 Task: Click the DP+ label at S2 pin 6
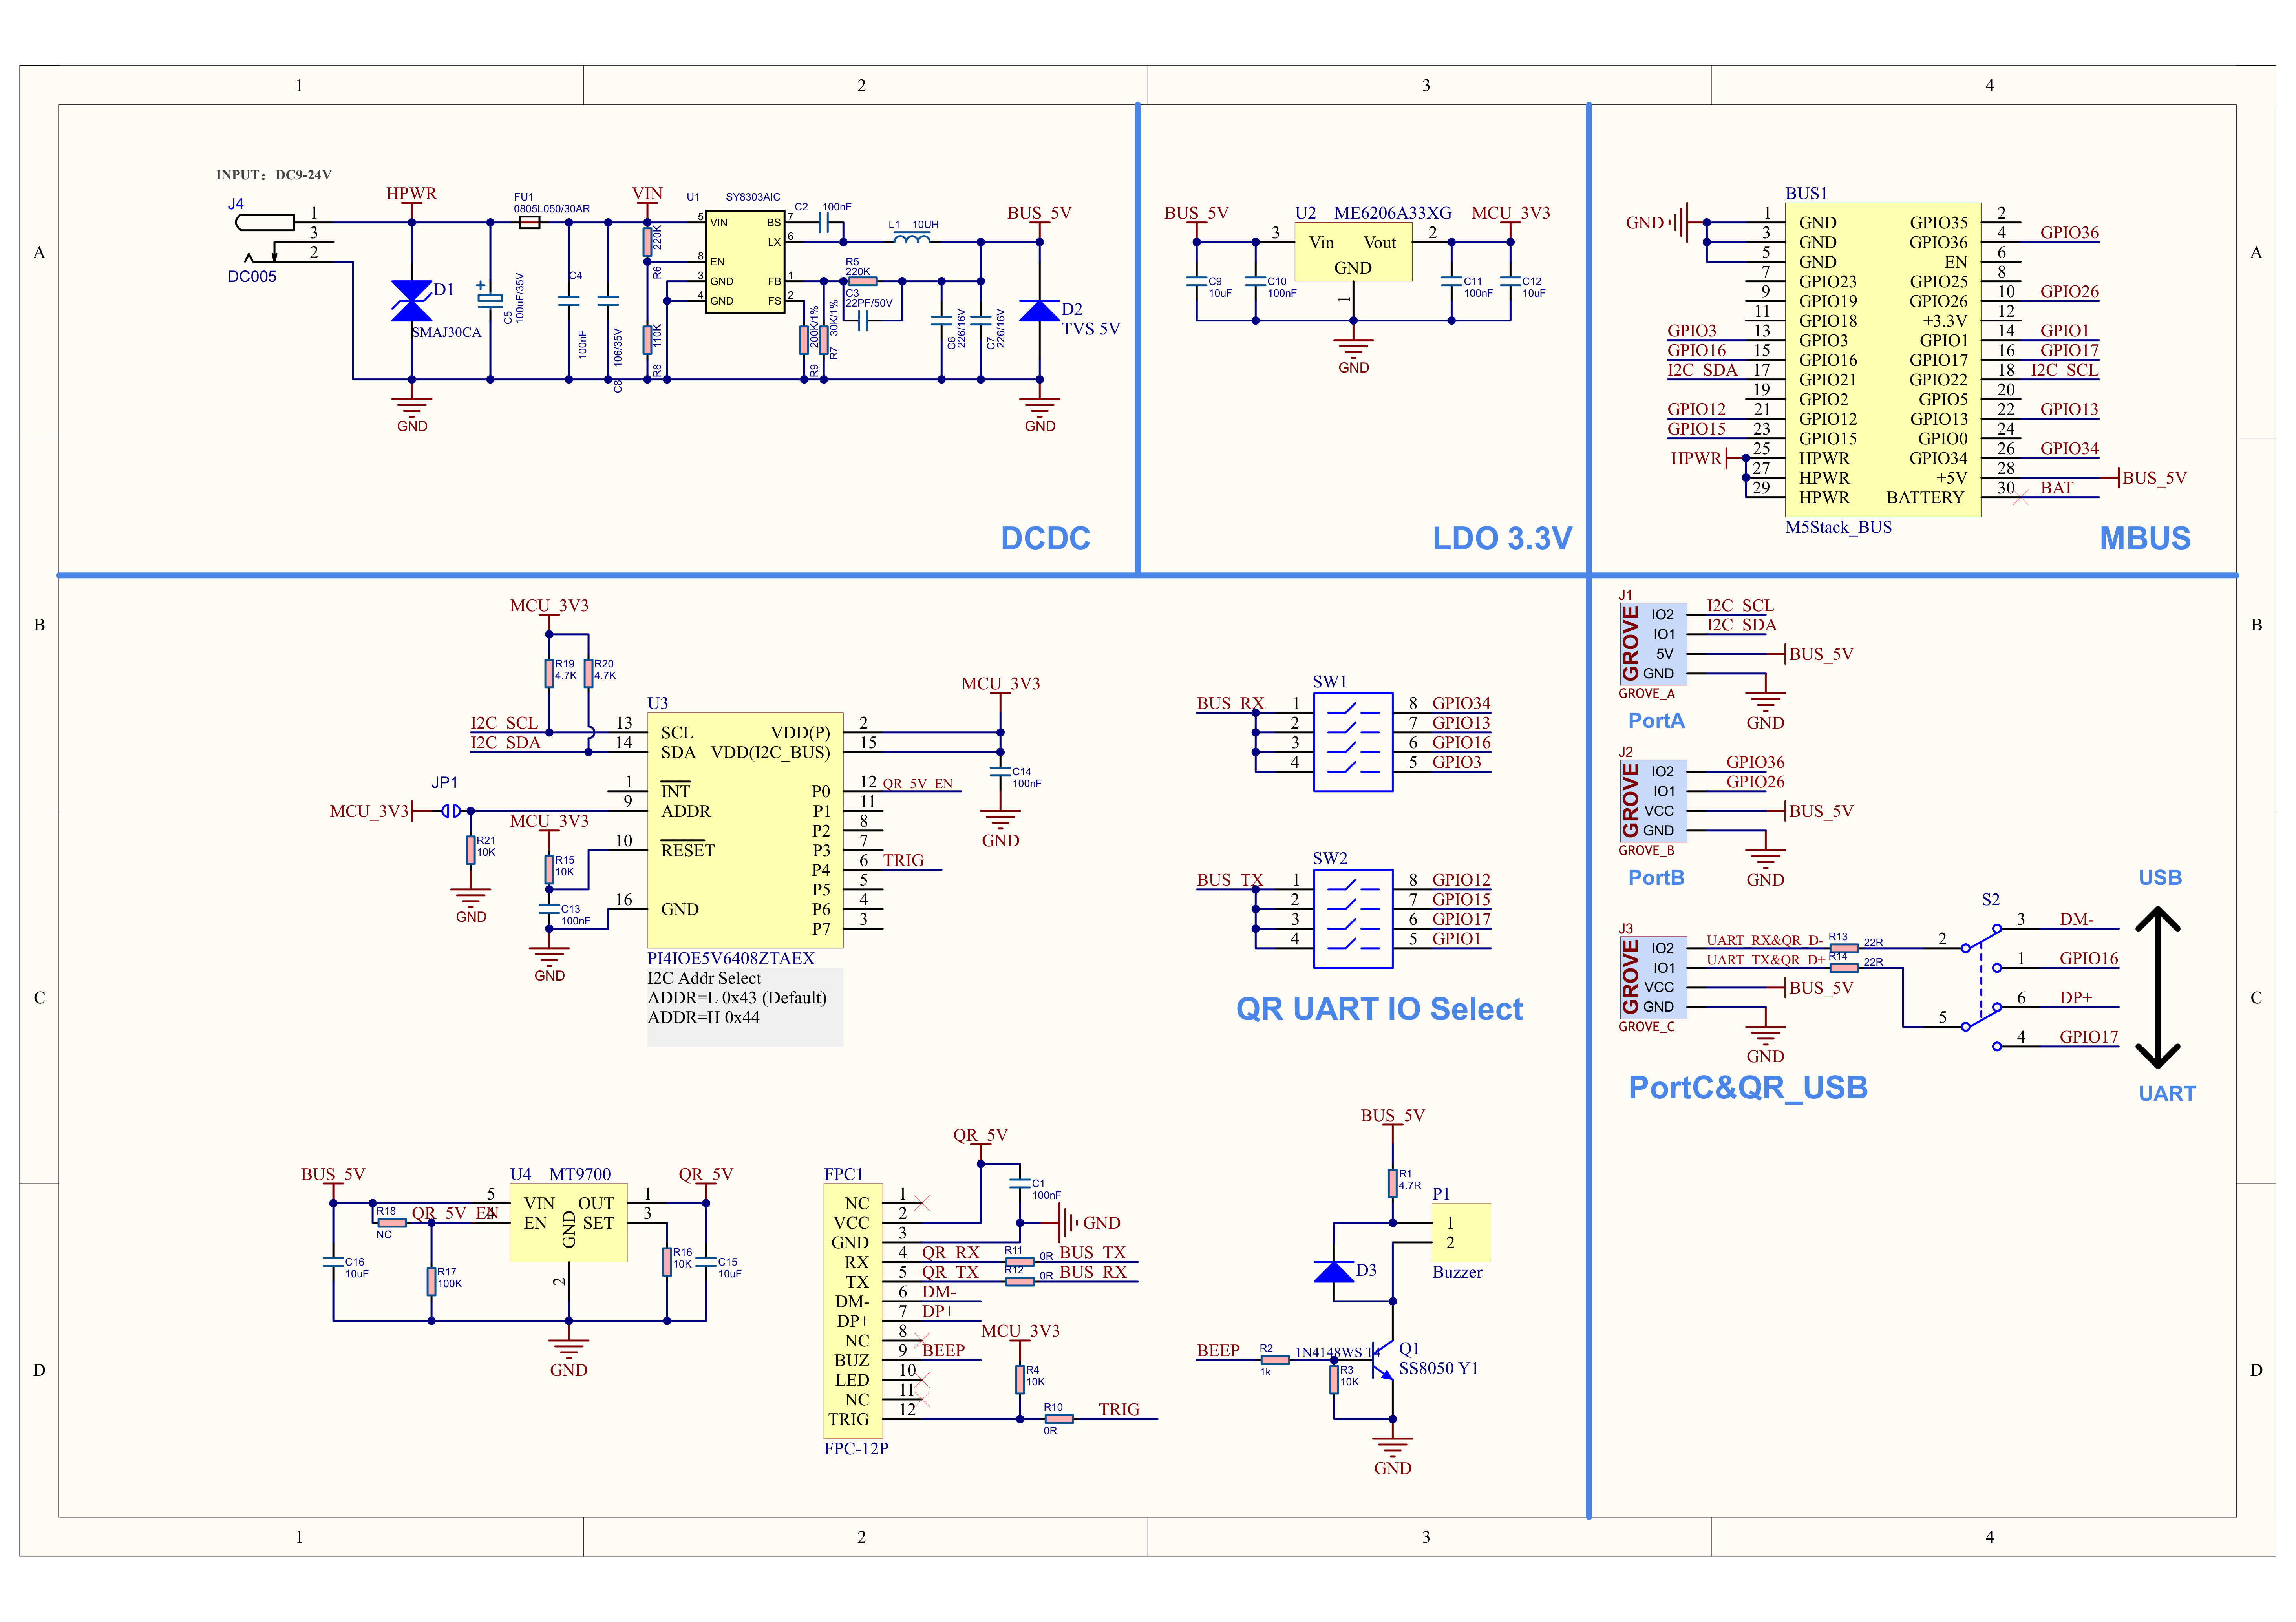pos(2076,997)
